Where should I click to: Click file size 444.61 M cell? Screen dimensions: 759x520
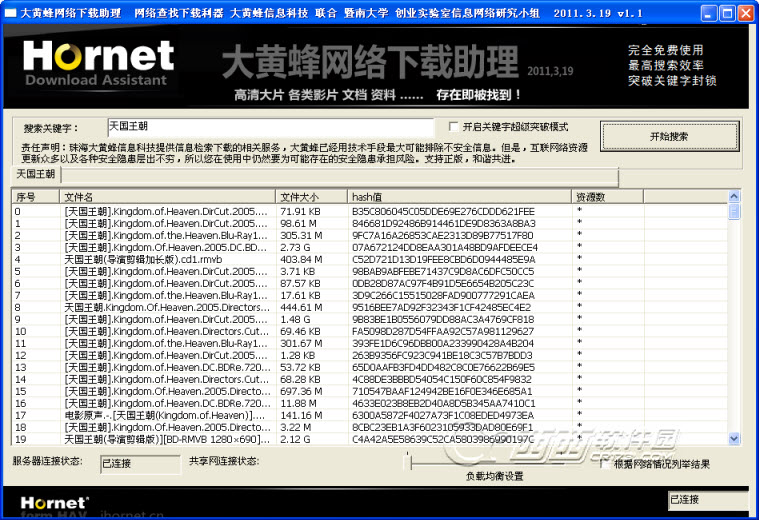[x=301, y=307]
